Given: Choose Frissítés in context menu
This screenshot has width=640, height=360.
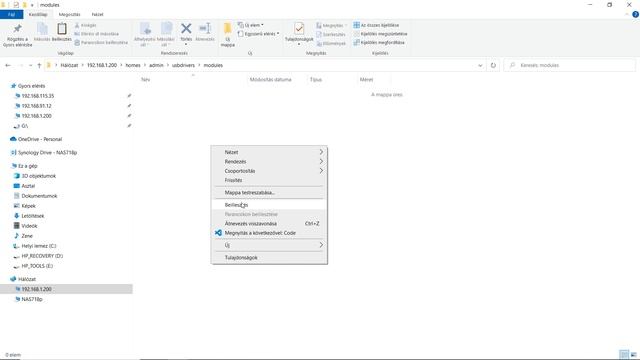Looking at the screenshot, I should tap(269, 180).
